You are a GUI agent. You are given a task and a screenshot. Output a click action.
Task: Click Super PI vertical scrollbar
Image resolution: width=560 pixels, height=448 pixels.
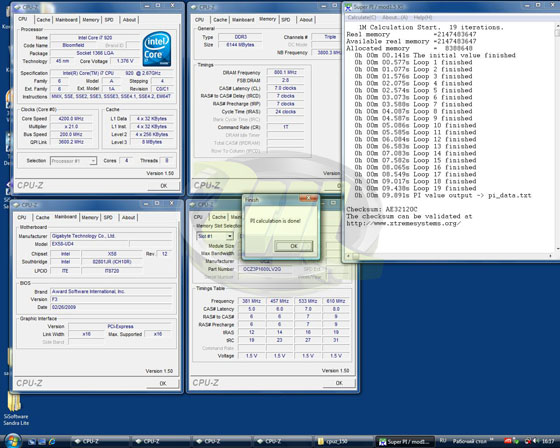coord(557,138)
